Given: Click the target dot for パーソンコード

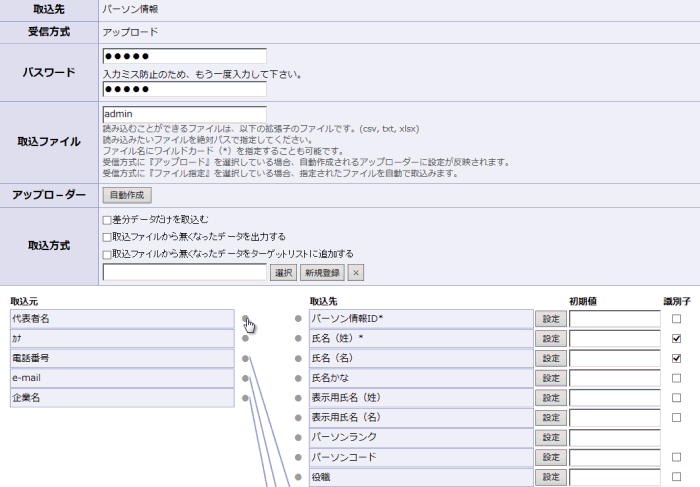Looking at the screenshot, I should tap(298, 457).
